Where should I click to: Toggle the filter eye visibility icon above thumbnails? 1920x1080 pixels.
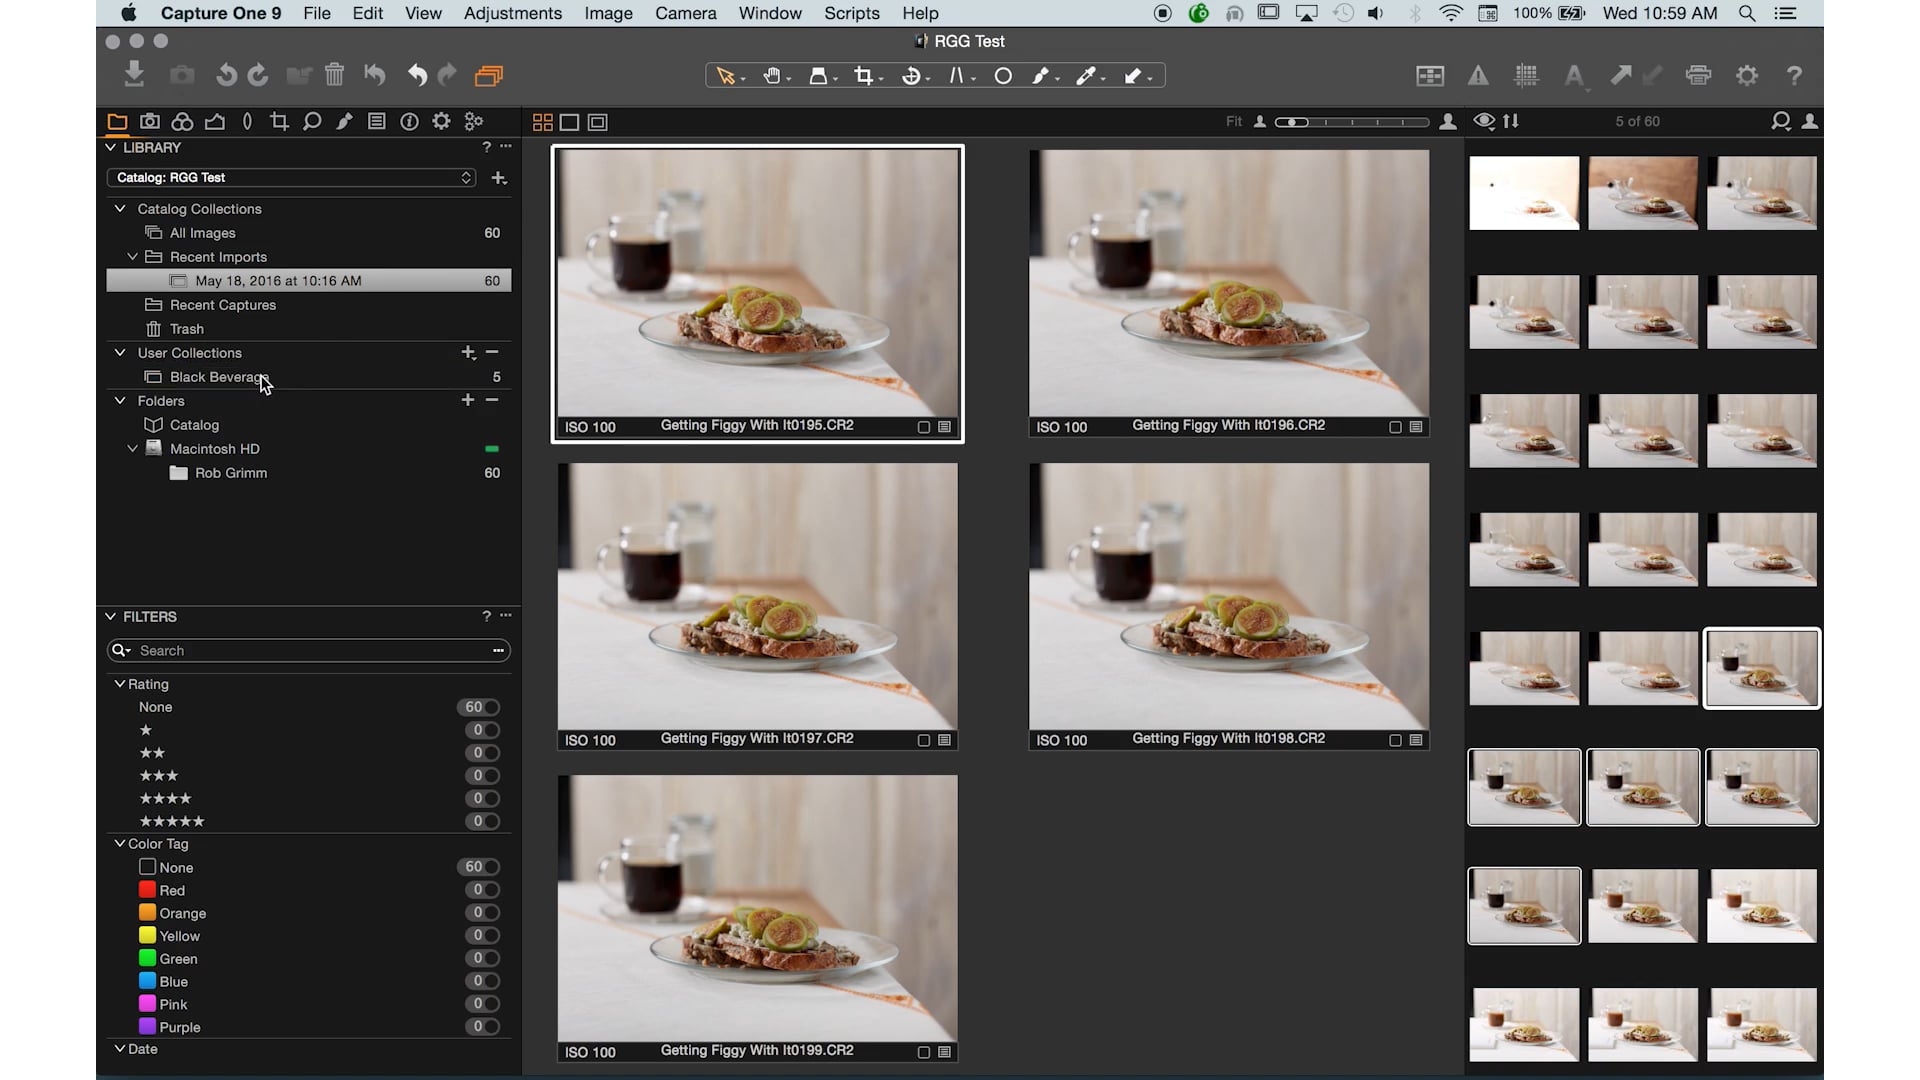click(x=1484, y=121)
